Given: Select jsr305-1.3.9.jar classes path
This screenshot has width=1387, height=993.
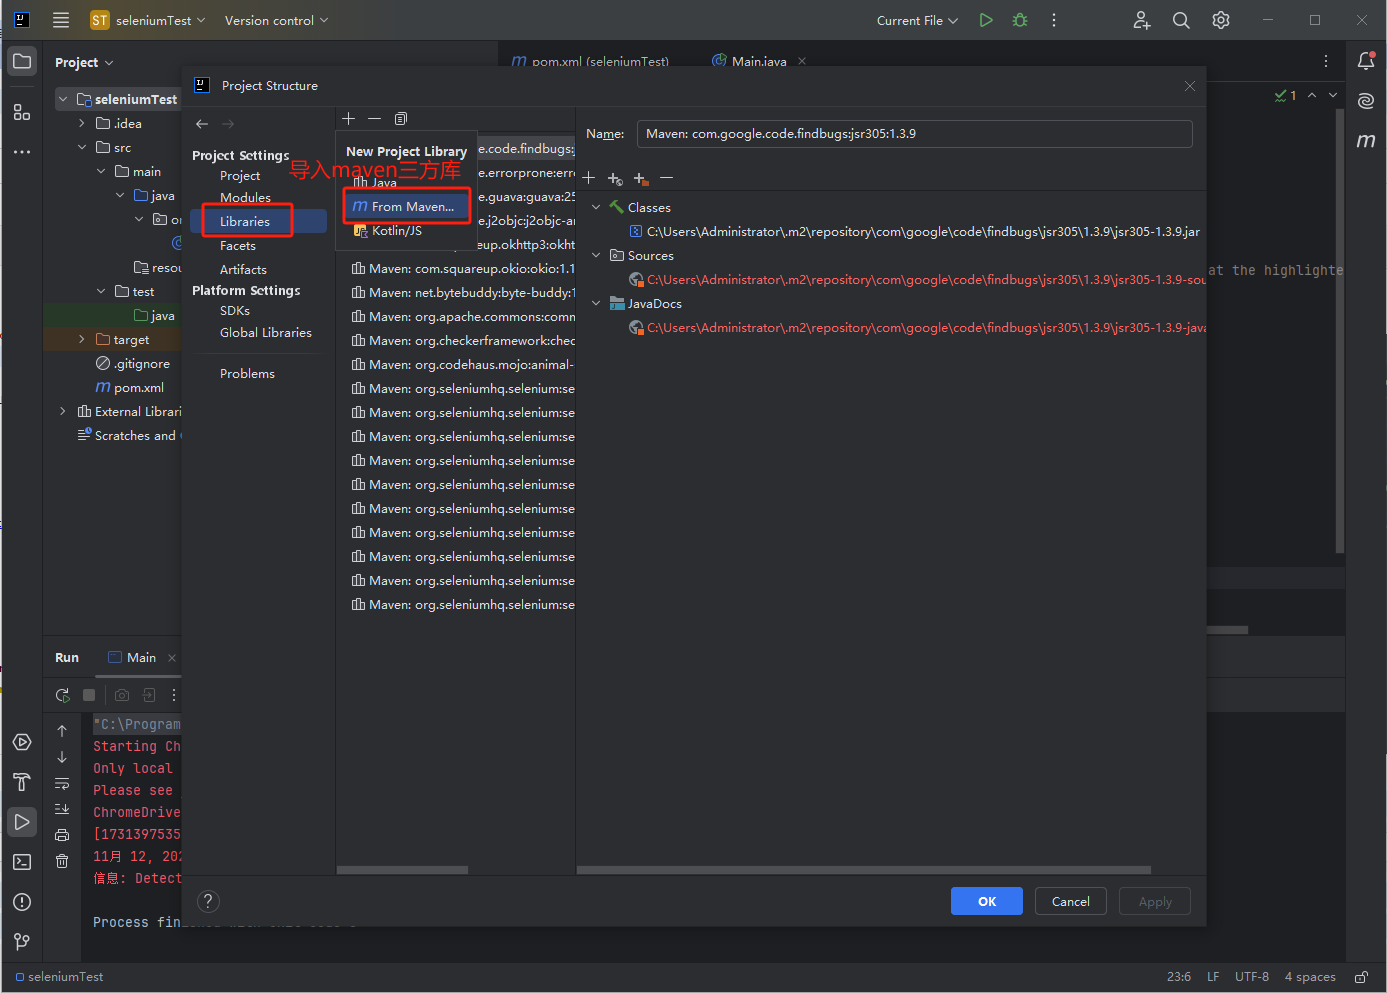Looking at the screenshot, I should 914,231.
